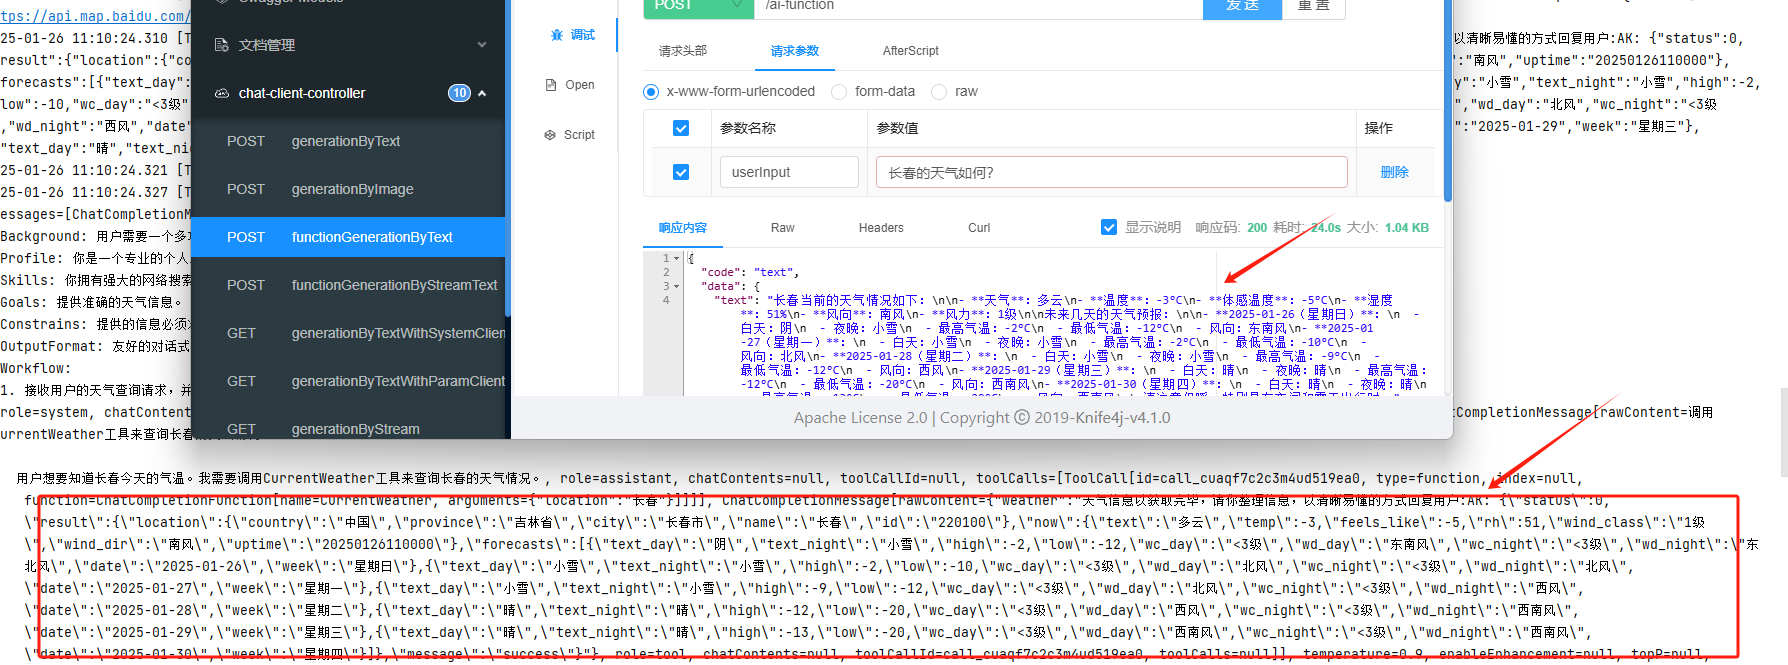The width and height of the screenshot is (1788, 665).
Task: Open generationByTextWithSystemClient GET endpoint
Action: click(348, 333)
